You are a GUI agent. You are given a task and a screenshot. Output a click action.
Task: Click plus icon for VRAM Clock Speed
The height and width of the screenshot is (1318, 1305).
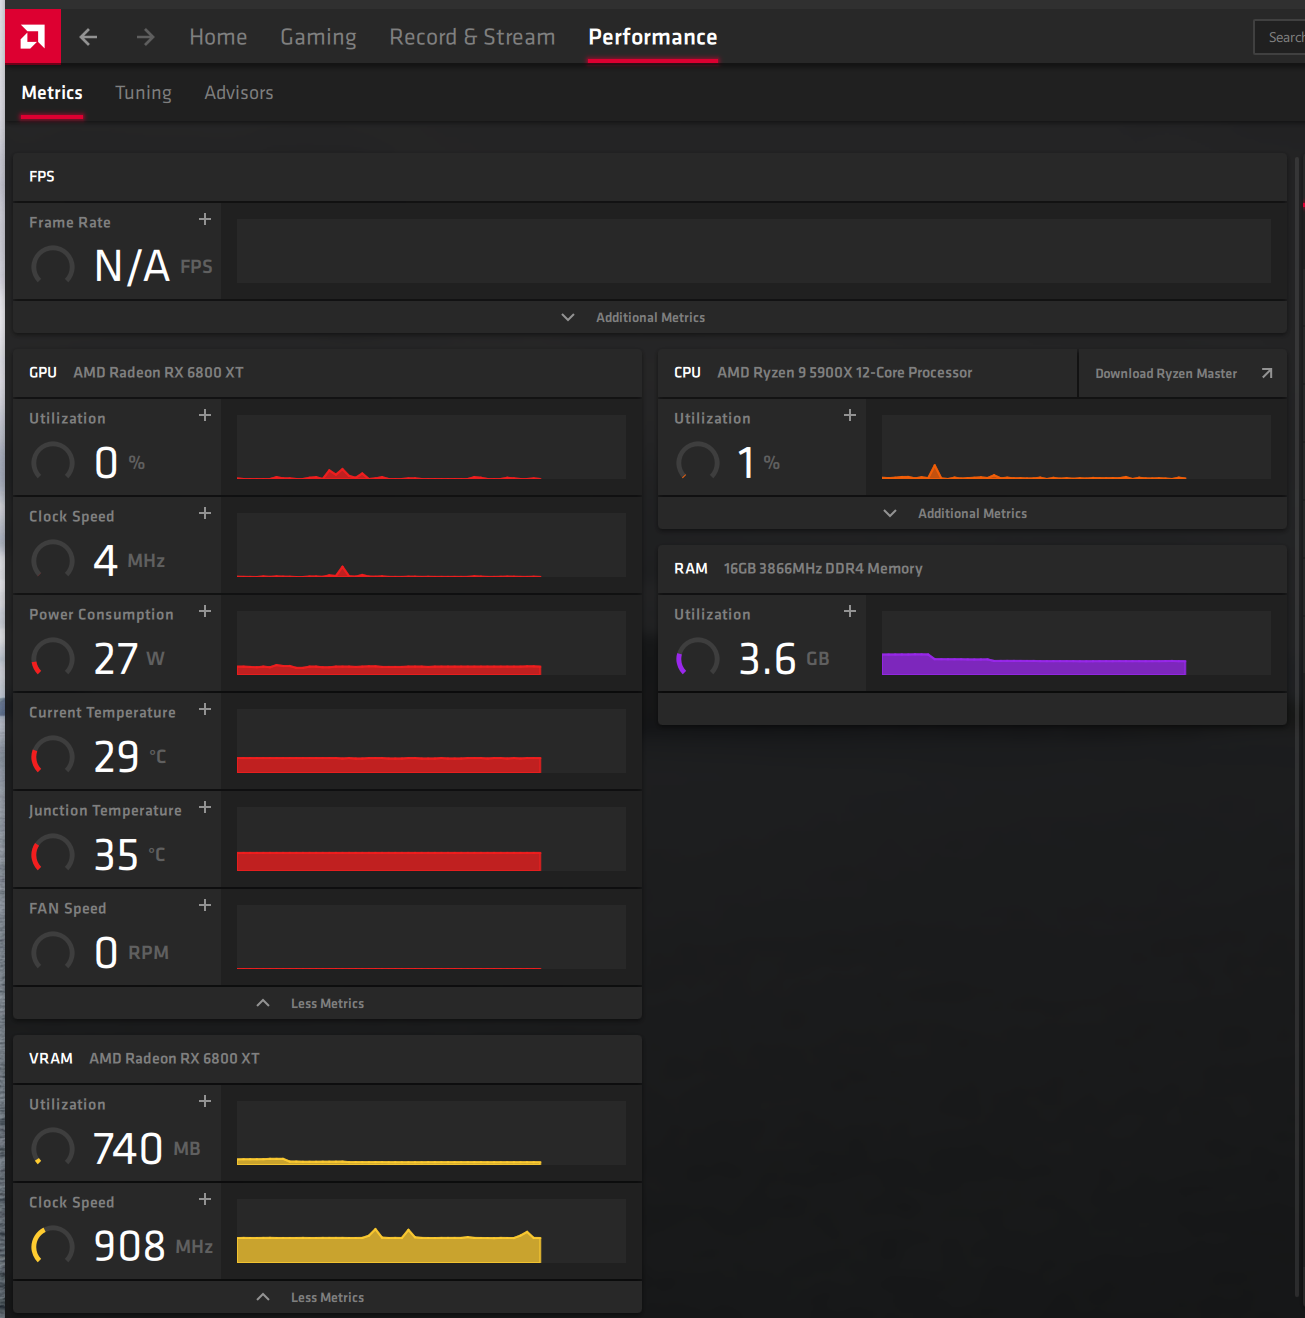point(205,1199)
